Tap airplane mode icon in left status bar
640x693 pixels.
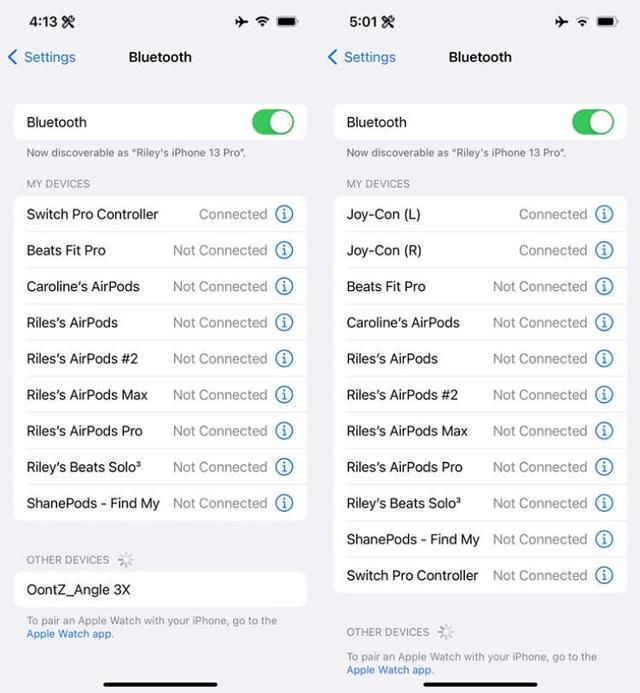(241, 22)
